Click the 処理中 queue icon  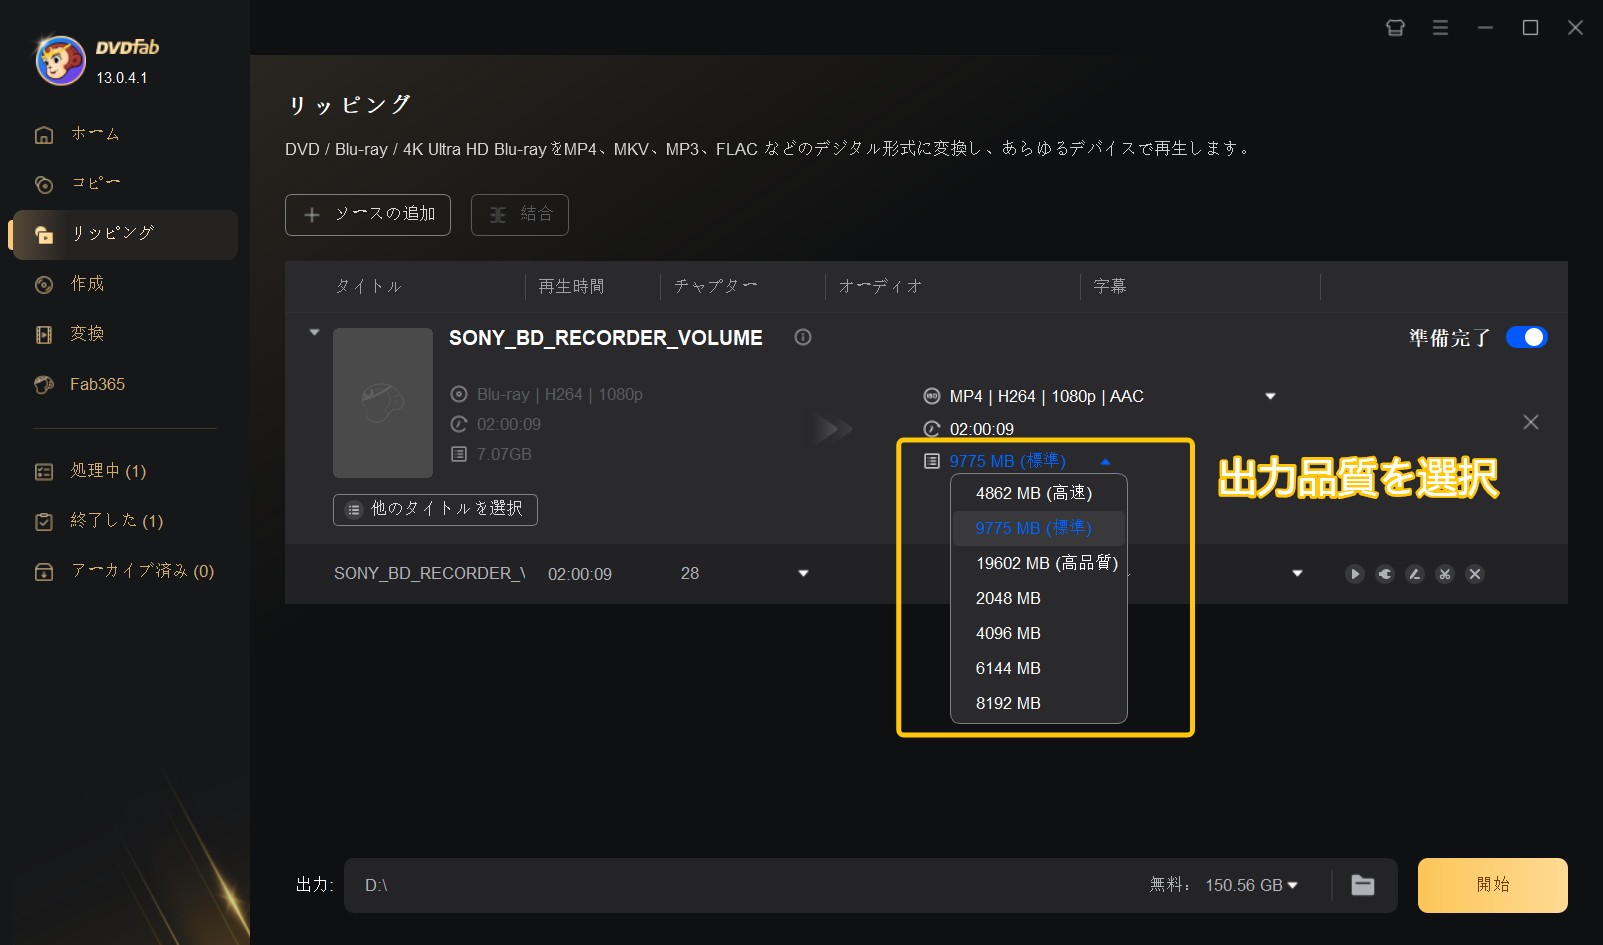pos(44,472)
